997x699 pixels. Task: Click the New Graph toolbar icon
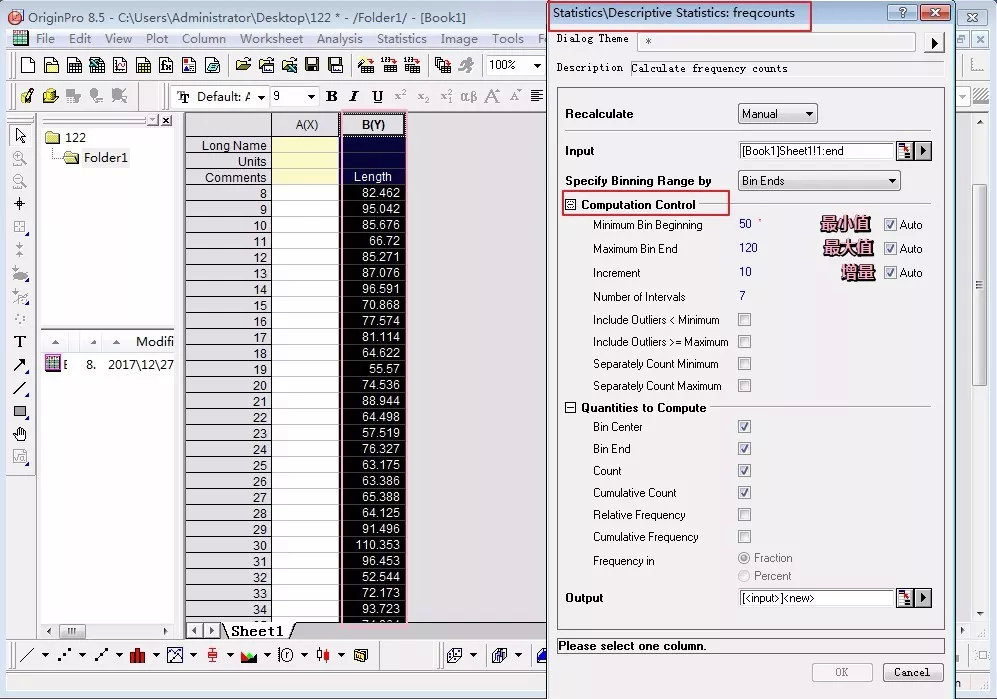pos(120,65)
